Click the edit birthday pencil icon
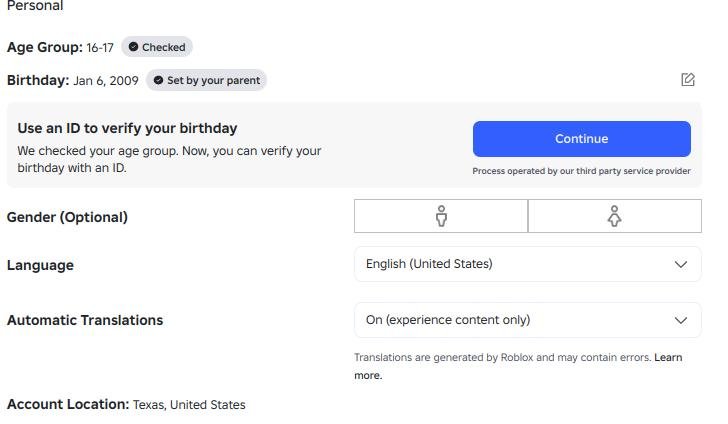Viewport: 728px width, 424px height. (688, 79)
